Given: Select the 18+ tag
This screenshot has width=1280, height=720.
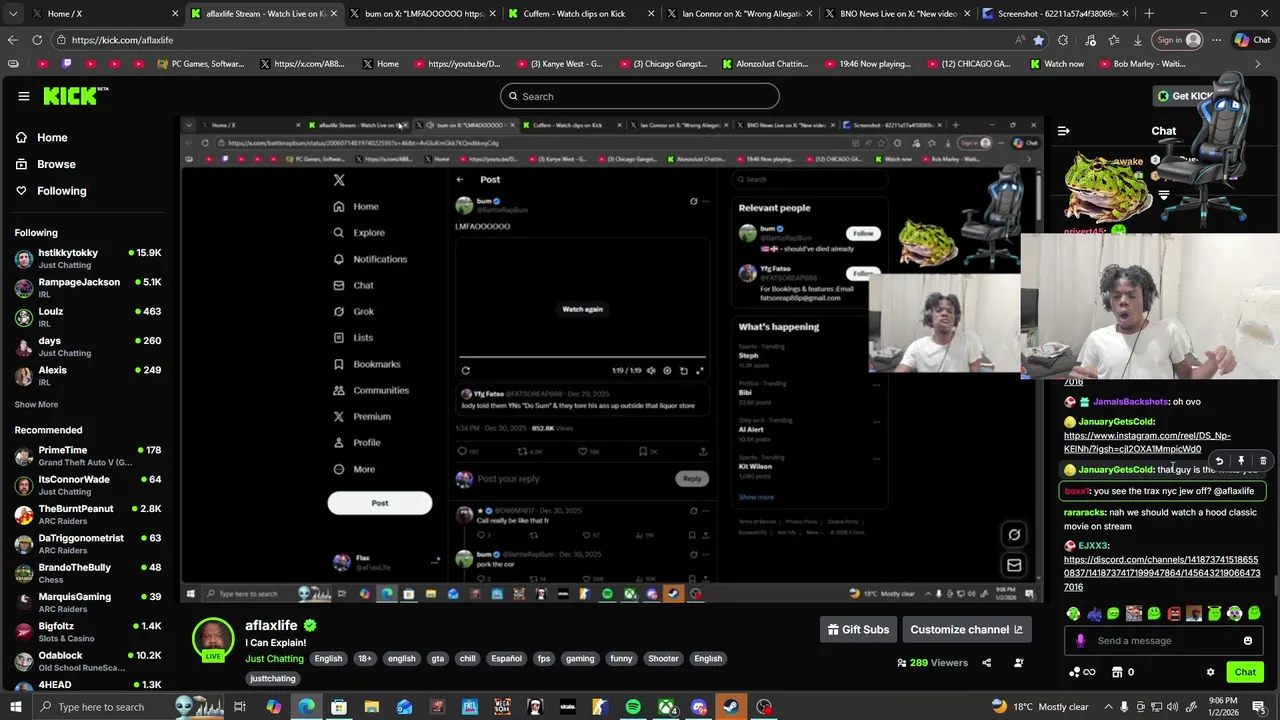Looking at the screenshot, I should [x=365, y=659].
